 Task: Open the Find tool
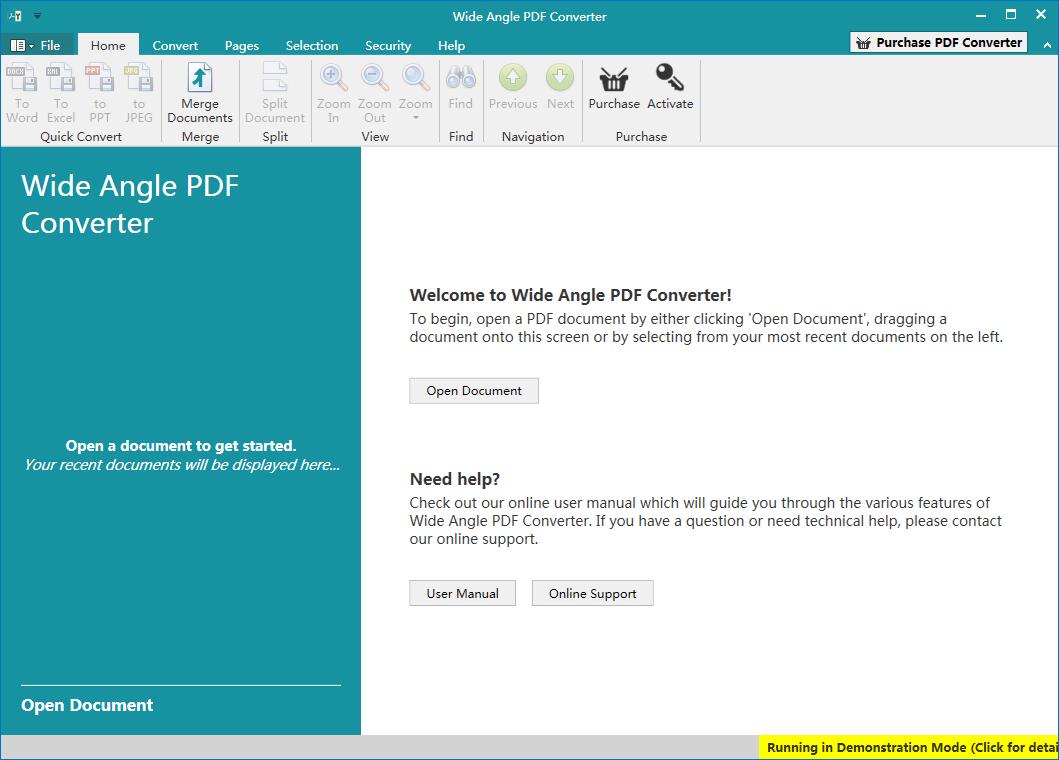[x=459, y=77]
